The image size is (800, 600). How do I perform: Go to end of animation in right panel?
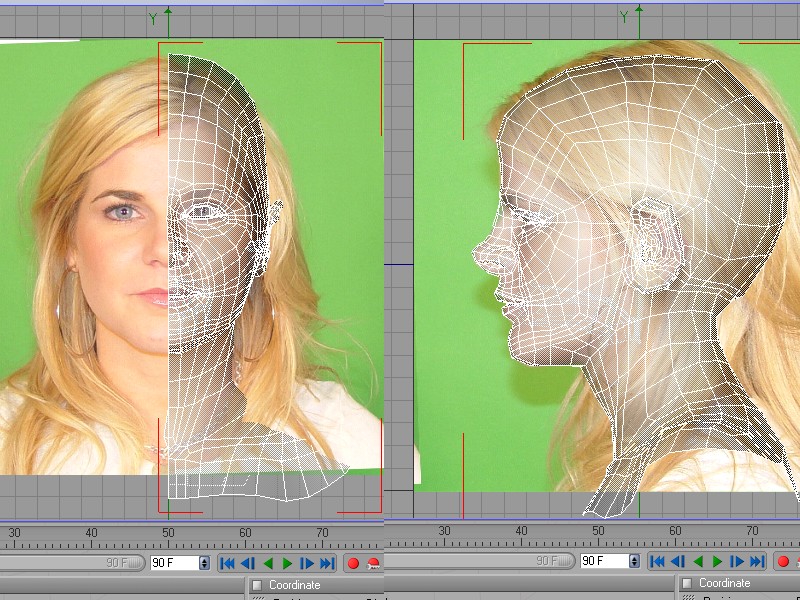757,561
